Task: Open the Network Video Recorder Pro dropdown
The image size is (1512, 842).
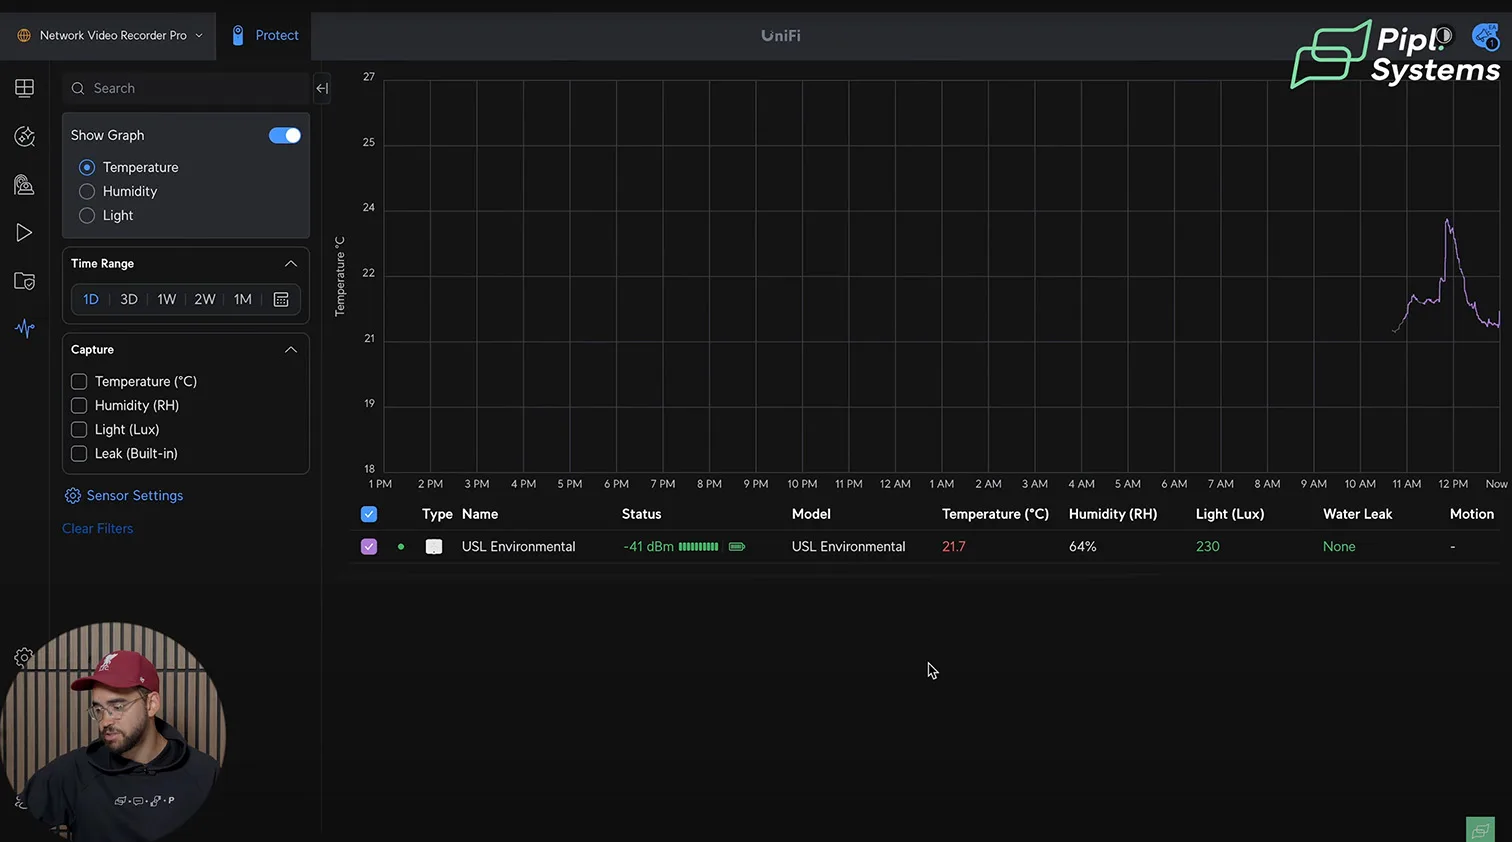Action: click(x=110, y=35)
